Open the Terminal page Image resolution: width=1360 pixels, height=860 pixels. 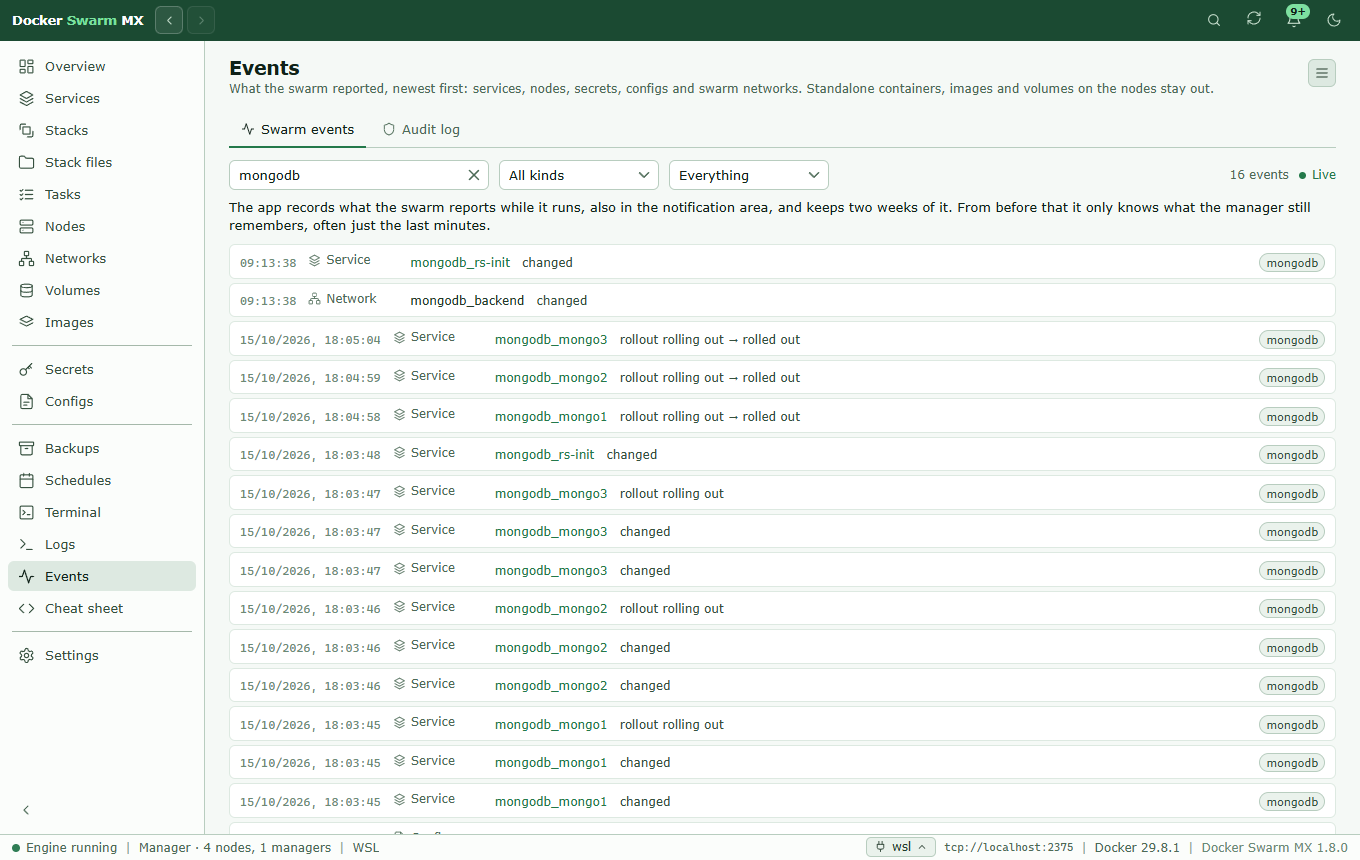pyautogui.click(x=102, y=512)
